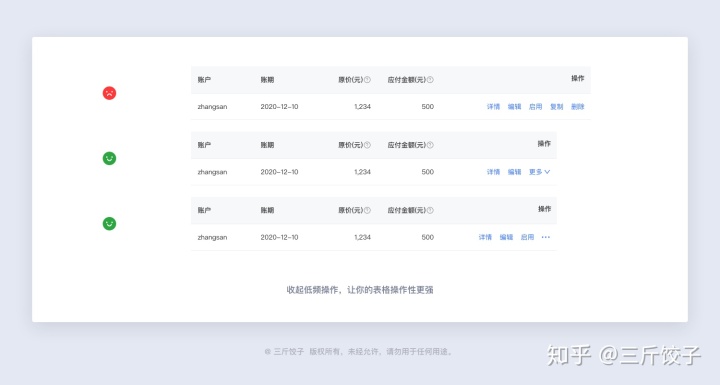The width and height of the screenshot is (720, 385).
Task: Open 详情 in the 更多 table row
Action: [493, 172]
